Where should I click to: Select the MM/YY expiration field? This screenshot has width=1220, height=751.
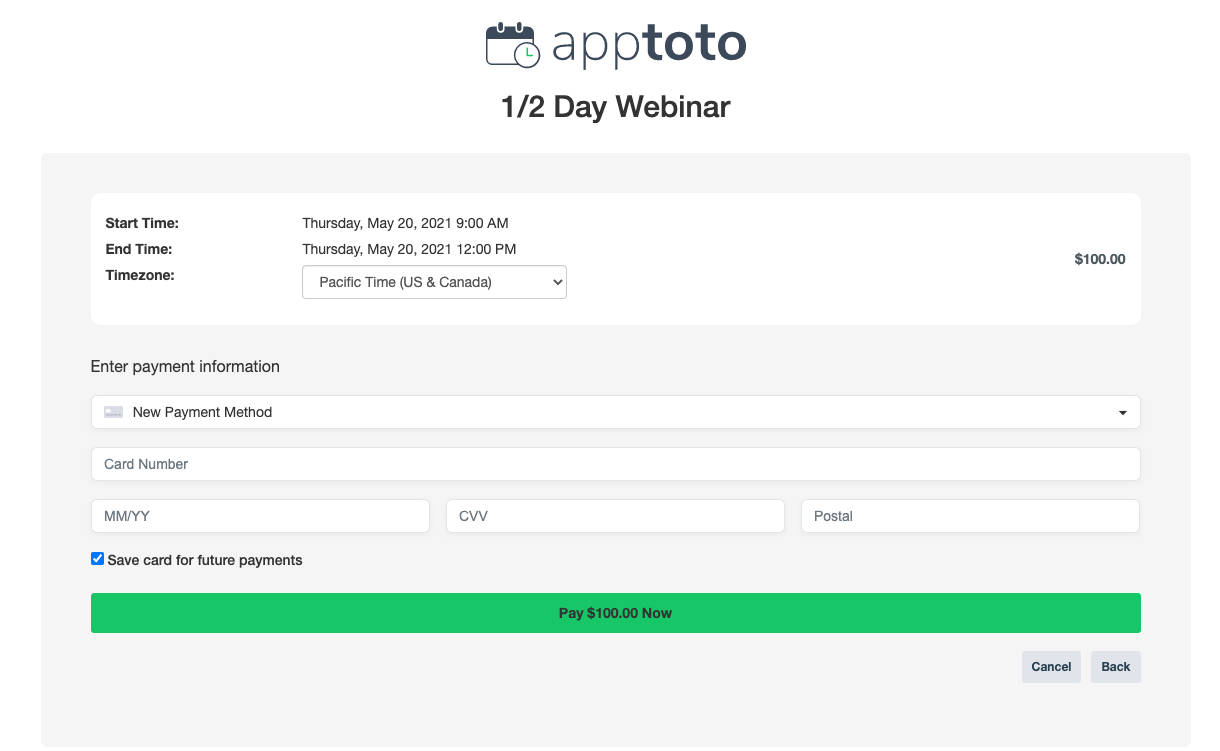point(260,516)
